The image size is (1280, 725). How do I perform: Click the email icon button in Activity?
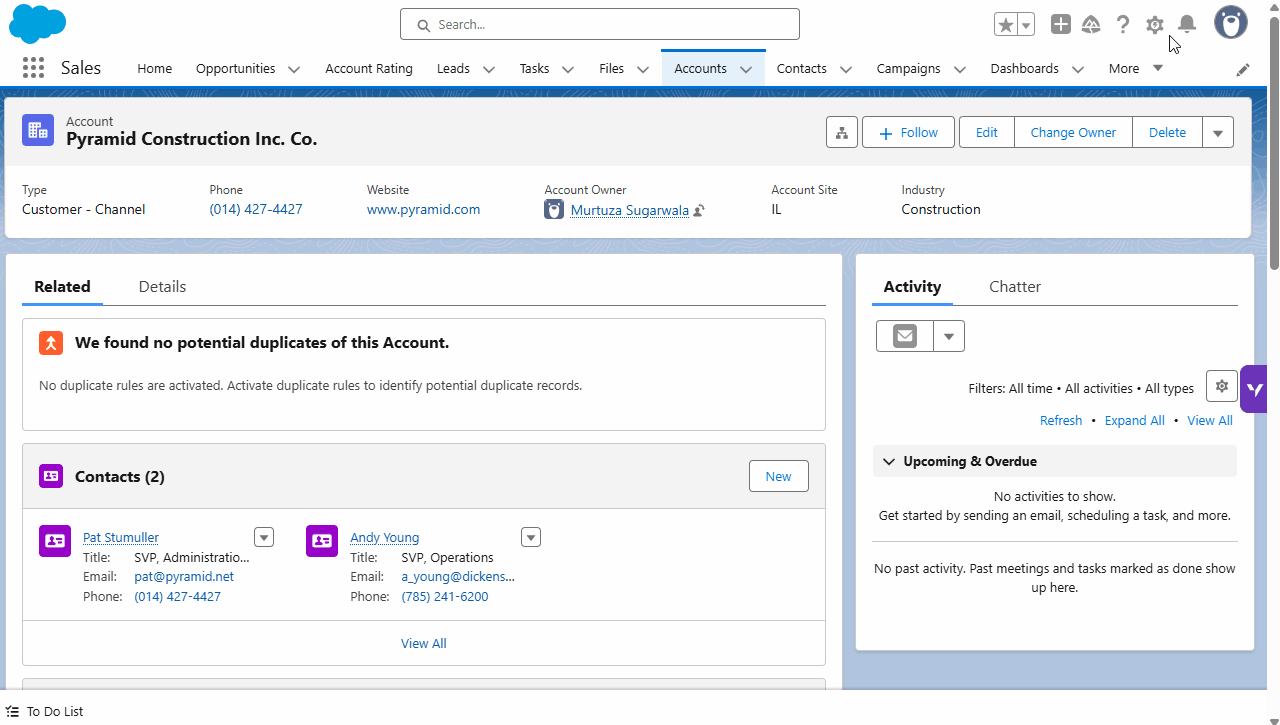[905, 336]
